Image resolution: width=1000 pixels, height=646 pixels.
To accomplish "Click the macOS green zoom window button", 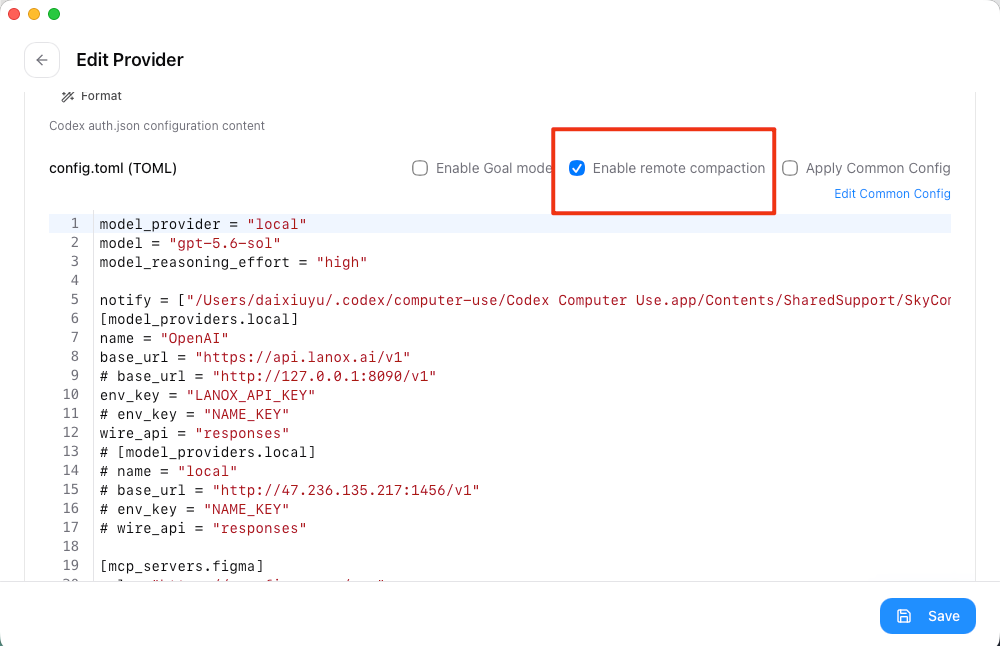I will 54,14.
